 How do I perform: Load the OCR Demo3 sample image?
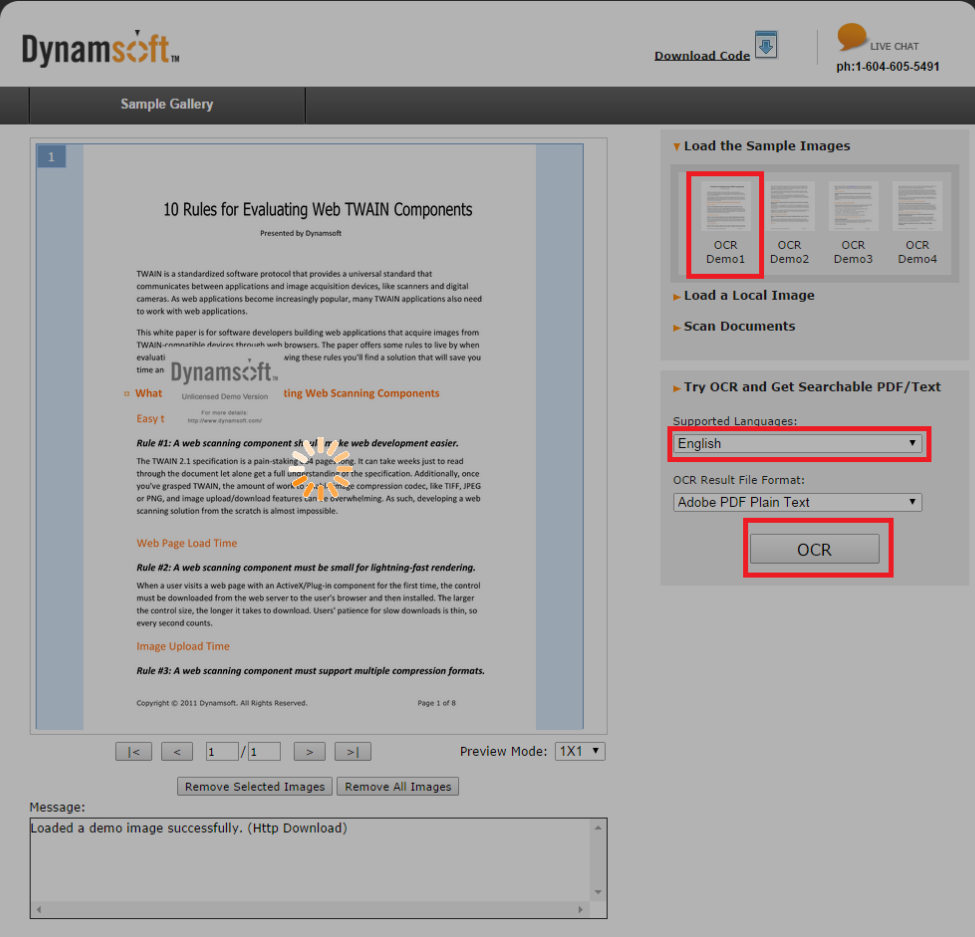point(853,224)
